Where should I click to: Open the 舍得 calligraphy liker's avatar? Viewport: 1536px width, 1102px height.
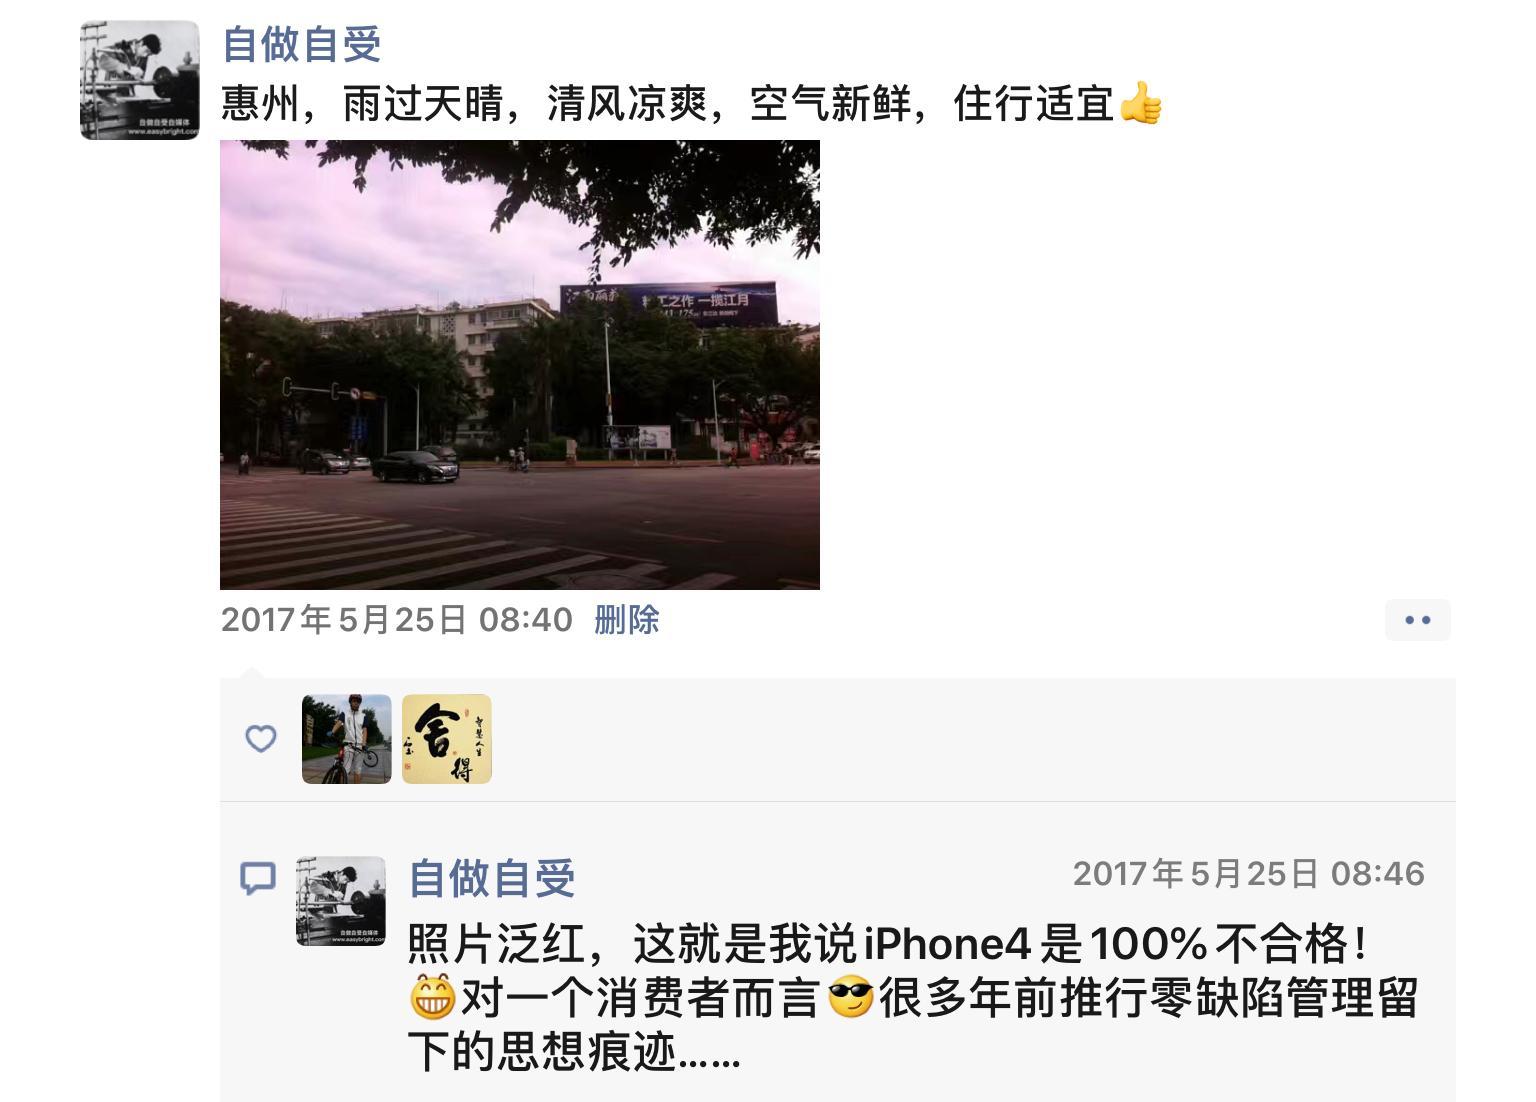click(x=447, y=739)
